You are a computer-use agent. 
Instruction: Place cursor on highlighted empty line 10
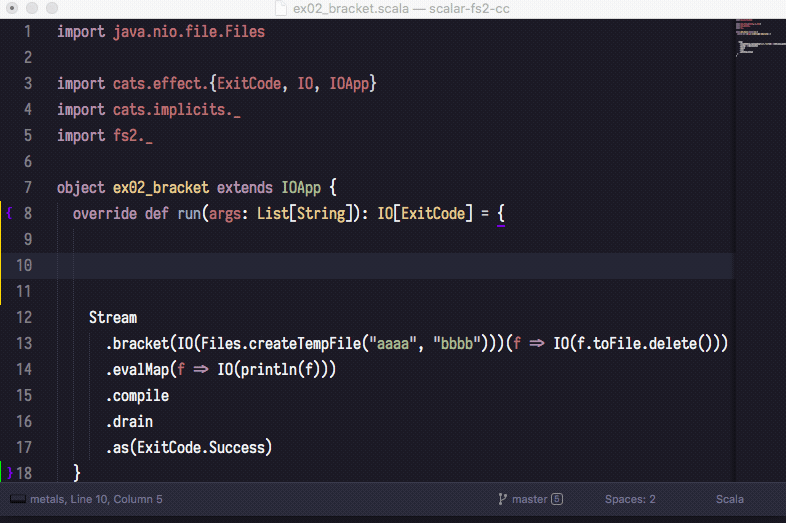pyautogui.click(x=367, y=265)
